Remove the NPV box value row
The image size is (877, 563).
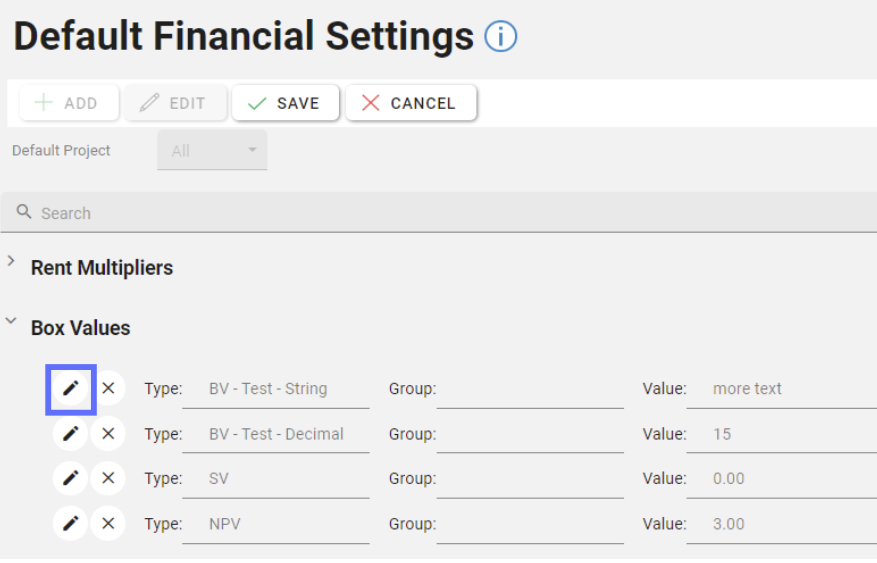point(108,524)
